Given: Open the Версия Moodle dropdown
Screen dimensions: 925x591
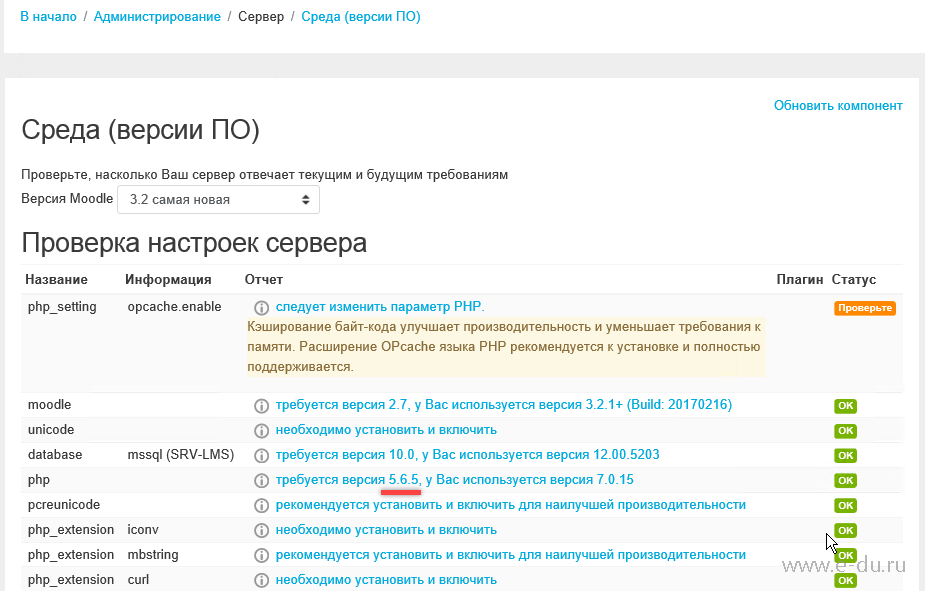Looking at the screenshot, I should (x=219, y=199).
